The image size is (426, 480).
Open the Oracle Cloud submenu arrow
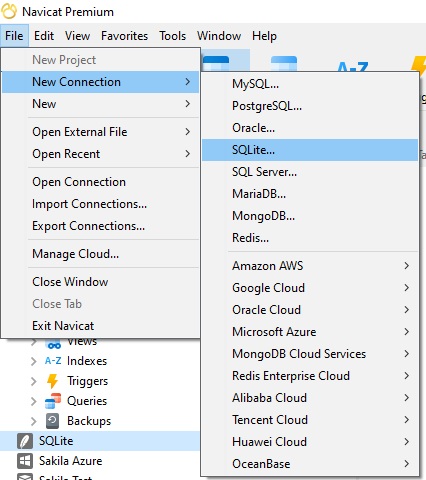406,310
